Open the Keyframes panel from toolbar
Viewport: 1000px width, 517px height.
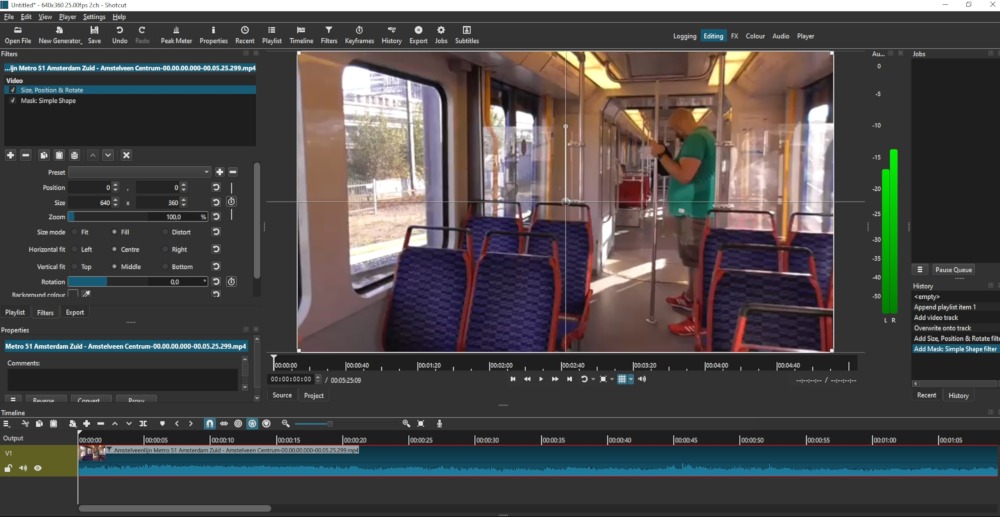point(359,35)
